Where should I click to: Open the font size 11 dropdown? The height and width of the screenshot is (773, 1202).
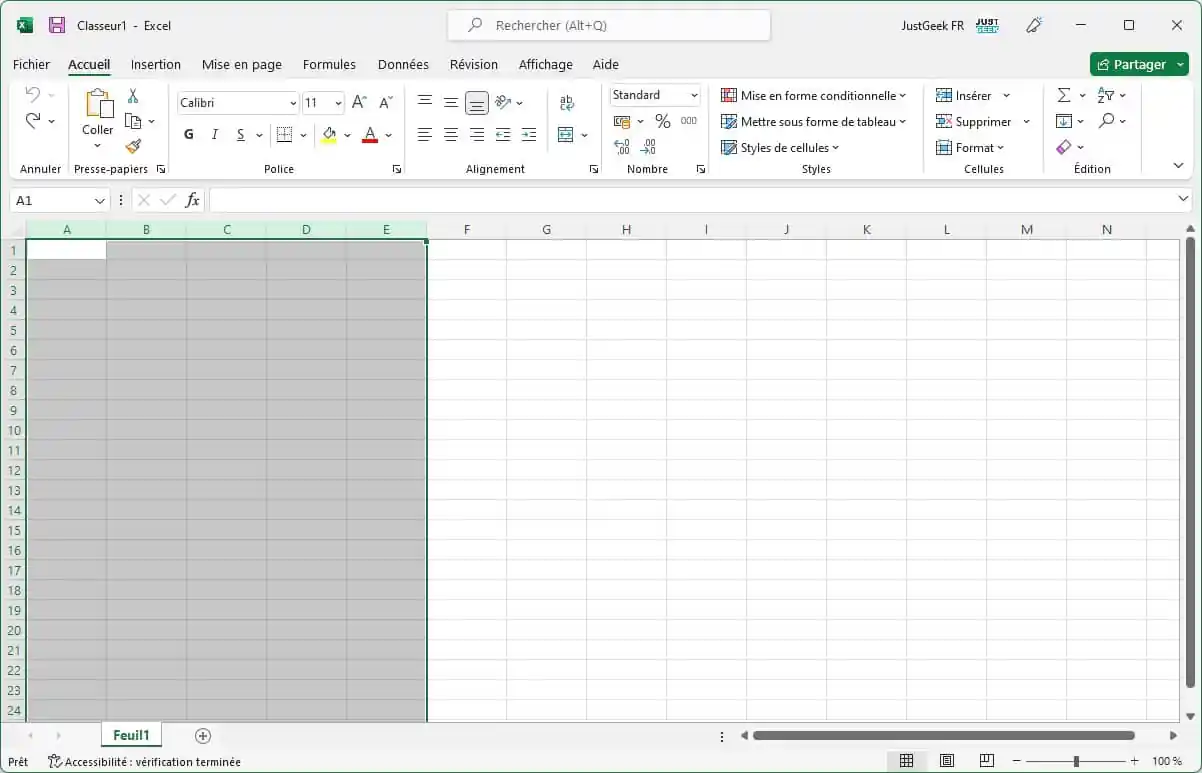click(x=338, y=103)
